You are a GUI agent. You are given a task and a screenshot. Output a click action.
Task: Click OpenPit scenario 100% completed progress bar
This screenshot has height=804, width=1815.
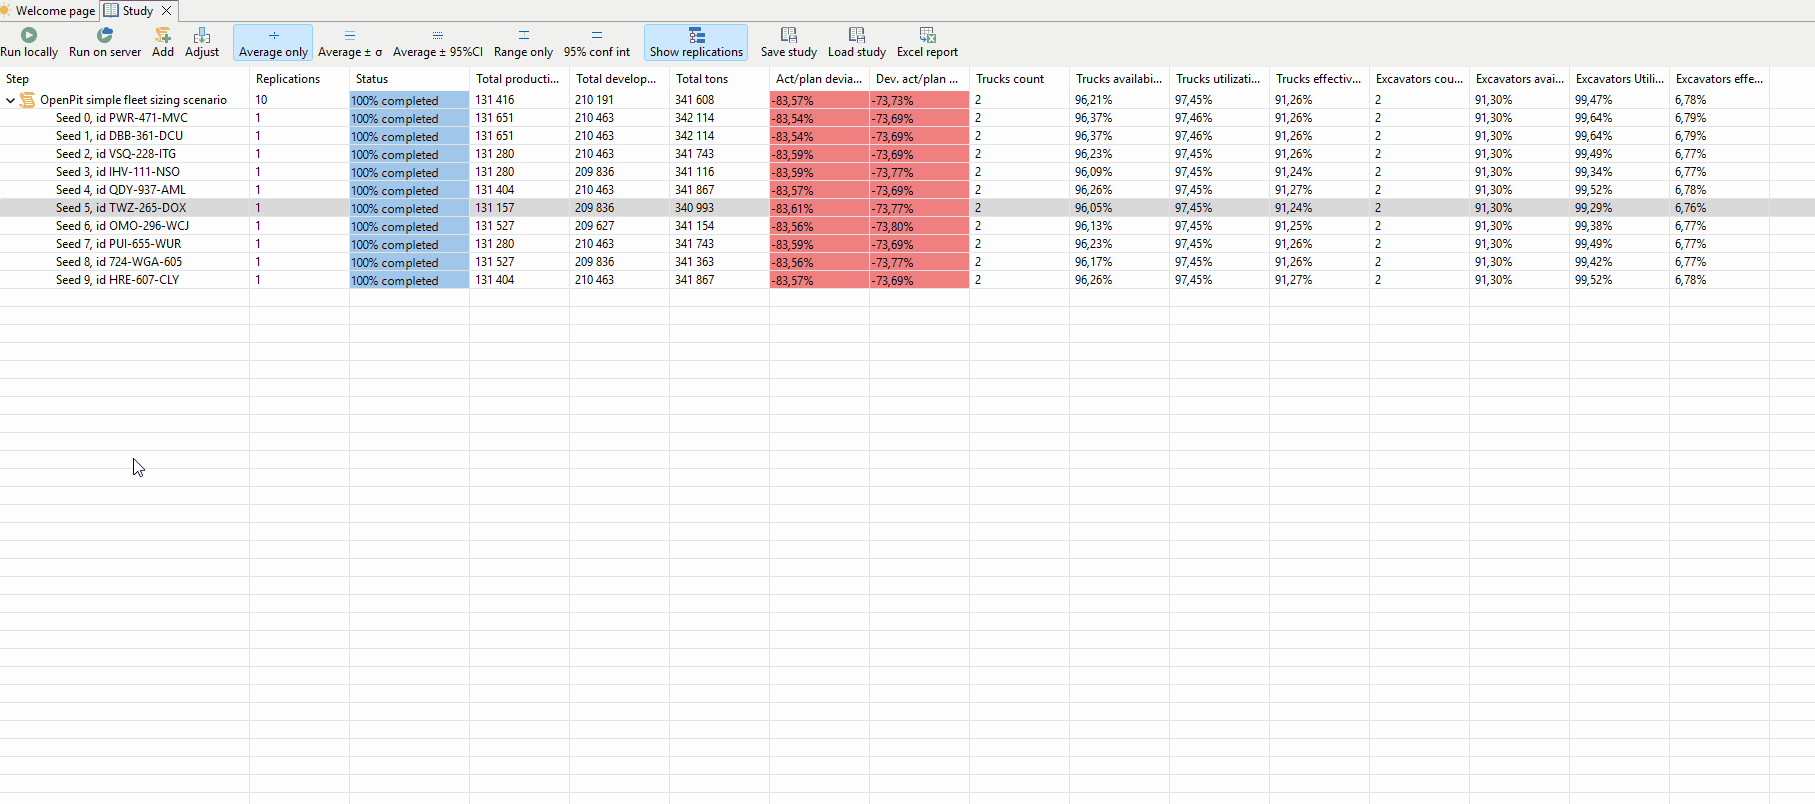pyautogui.click(x=409, y=100)
